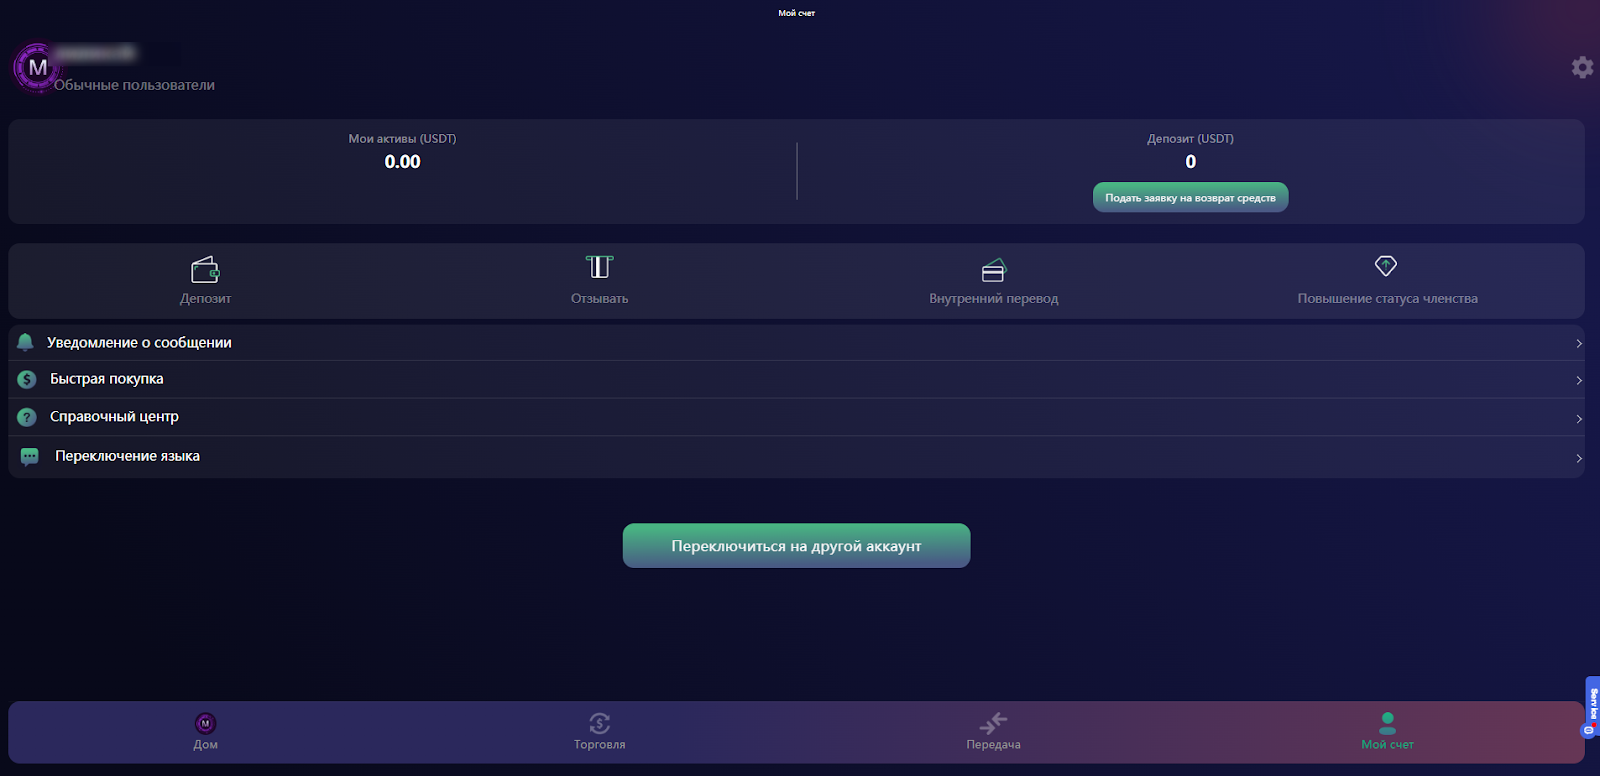Open Внутренний перевод card icon
The image size is (1600, 776).
pyautogui.click(x=993, y=270)
